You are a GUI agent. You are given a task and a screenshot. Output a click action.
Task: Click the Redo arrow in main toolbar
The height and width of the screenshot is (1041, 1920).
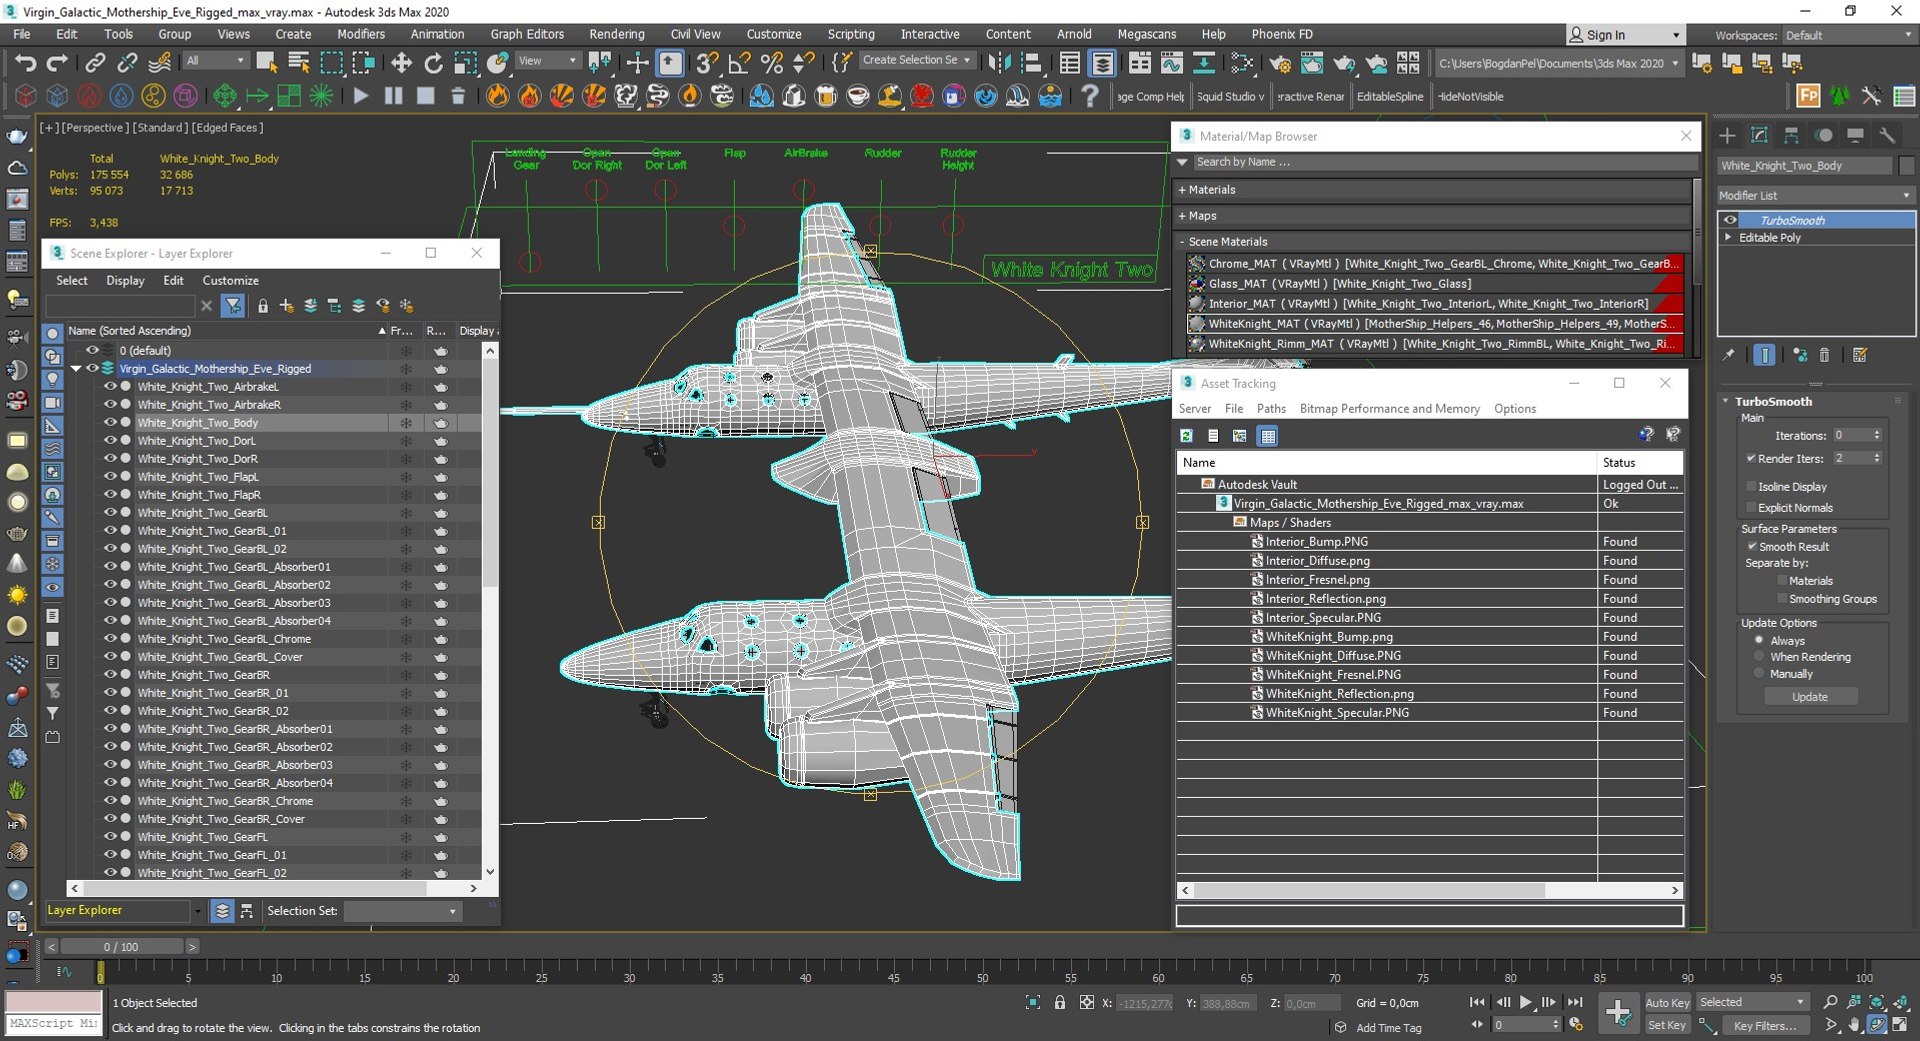(x=57, y=63)
